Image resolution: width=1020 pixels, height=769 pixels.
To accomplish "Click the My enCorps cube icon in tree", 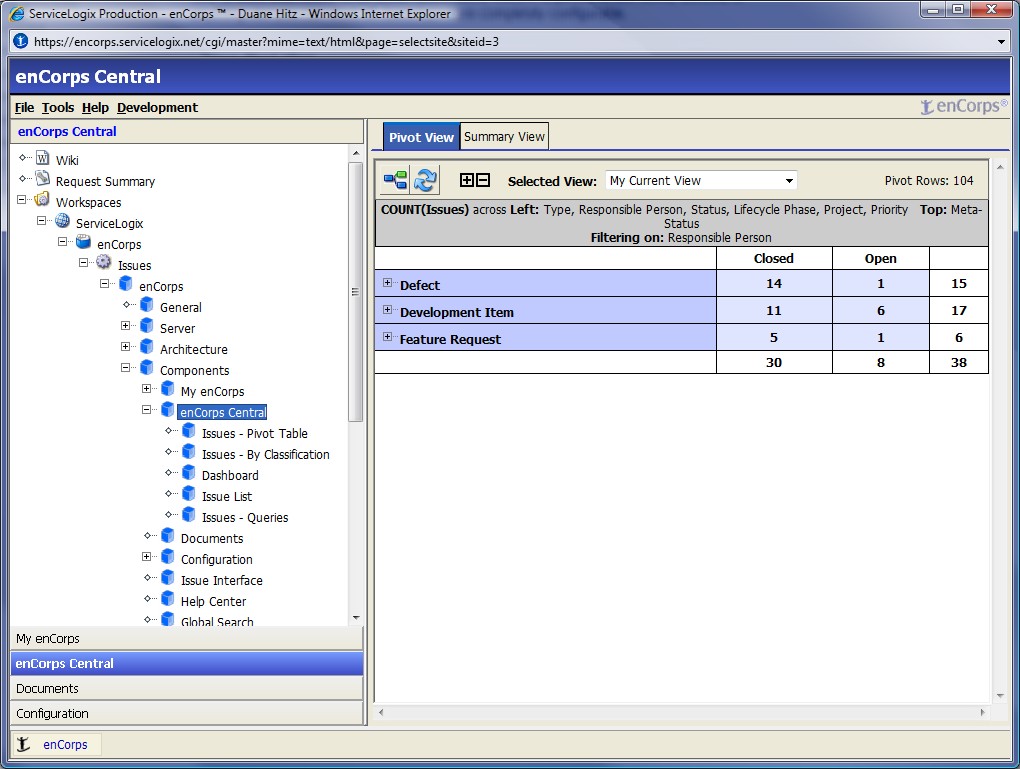I will (x=168, y=388).
